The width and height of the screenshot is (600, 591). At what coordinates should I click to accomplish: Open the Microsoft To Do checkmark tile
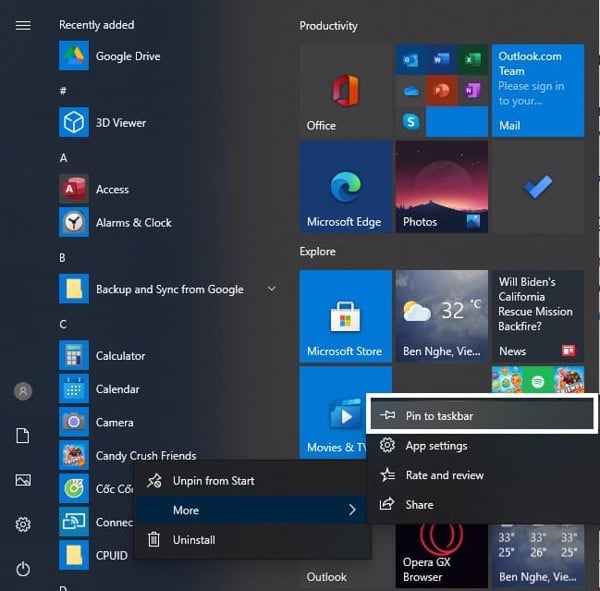point(538,187)
